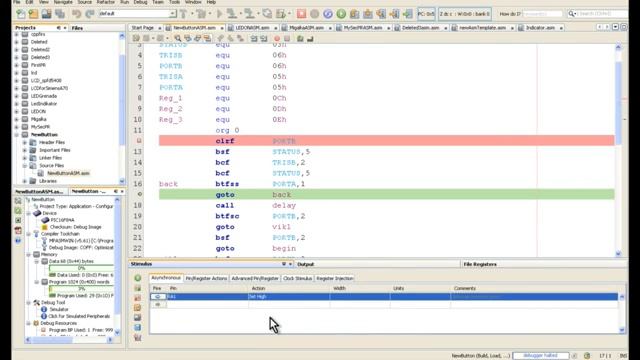Click the 'How do I?' keyword input field
This screenshot has width=640, height=360.
(x=542, y=14)
